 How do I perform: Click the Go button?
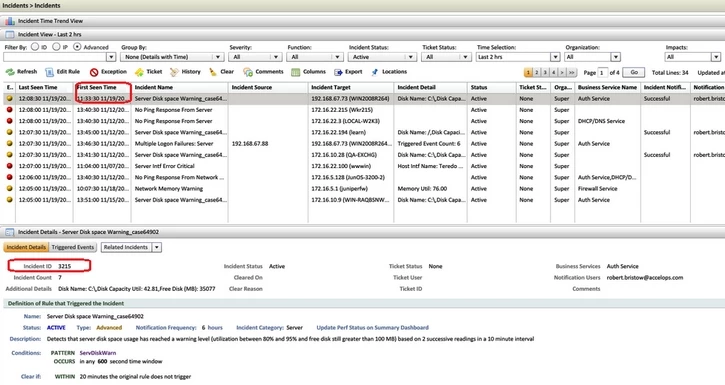point(633,73)
